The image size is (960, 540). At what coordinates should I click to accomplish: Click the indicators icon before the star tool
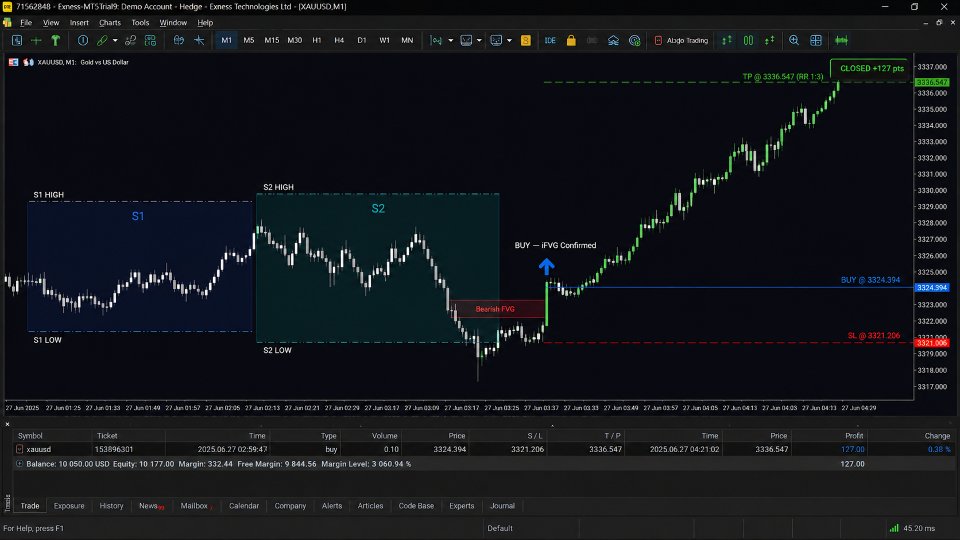[x=179, y=40]
